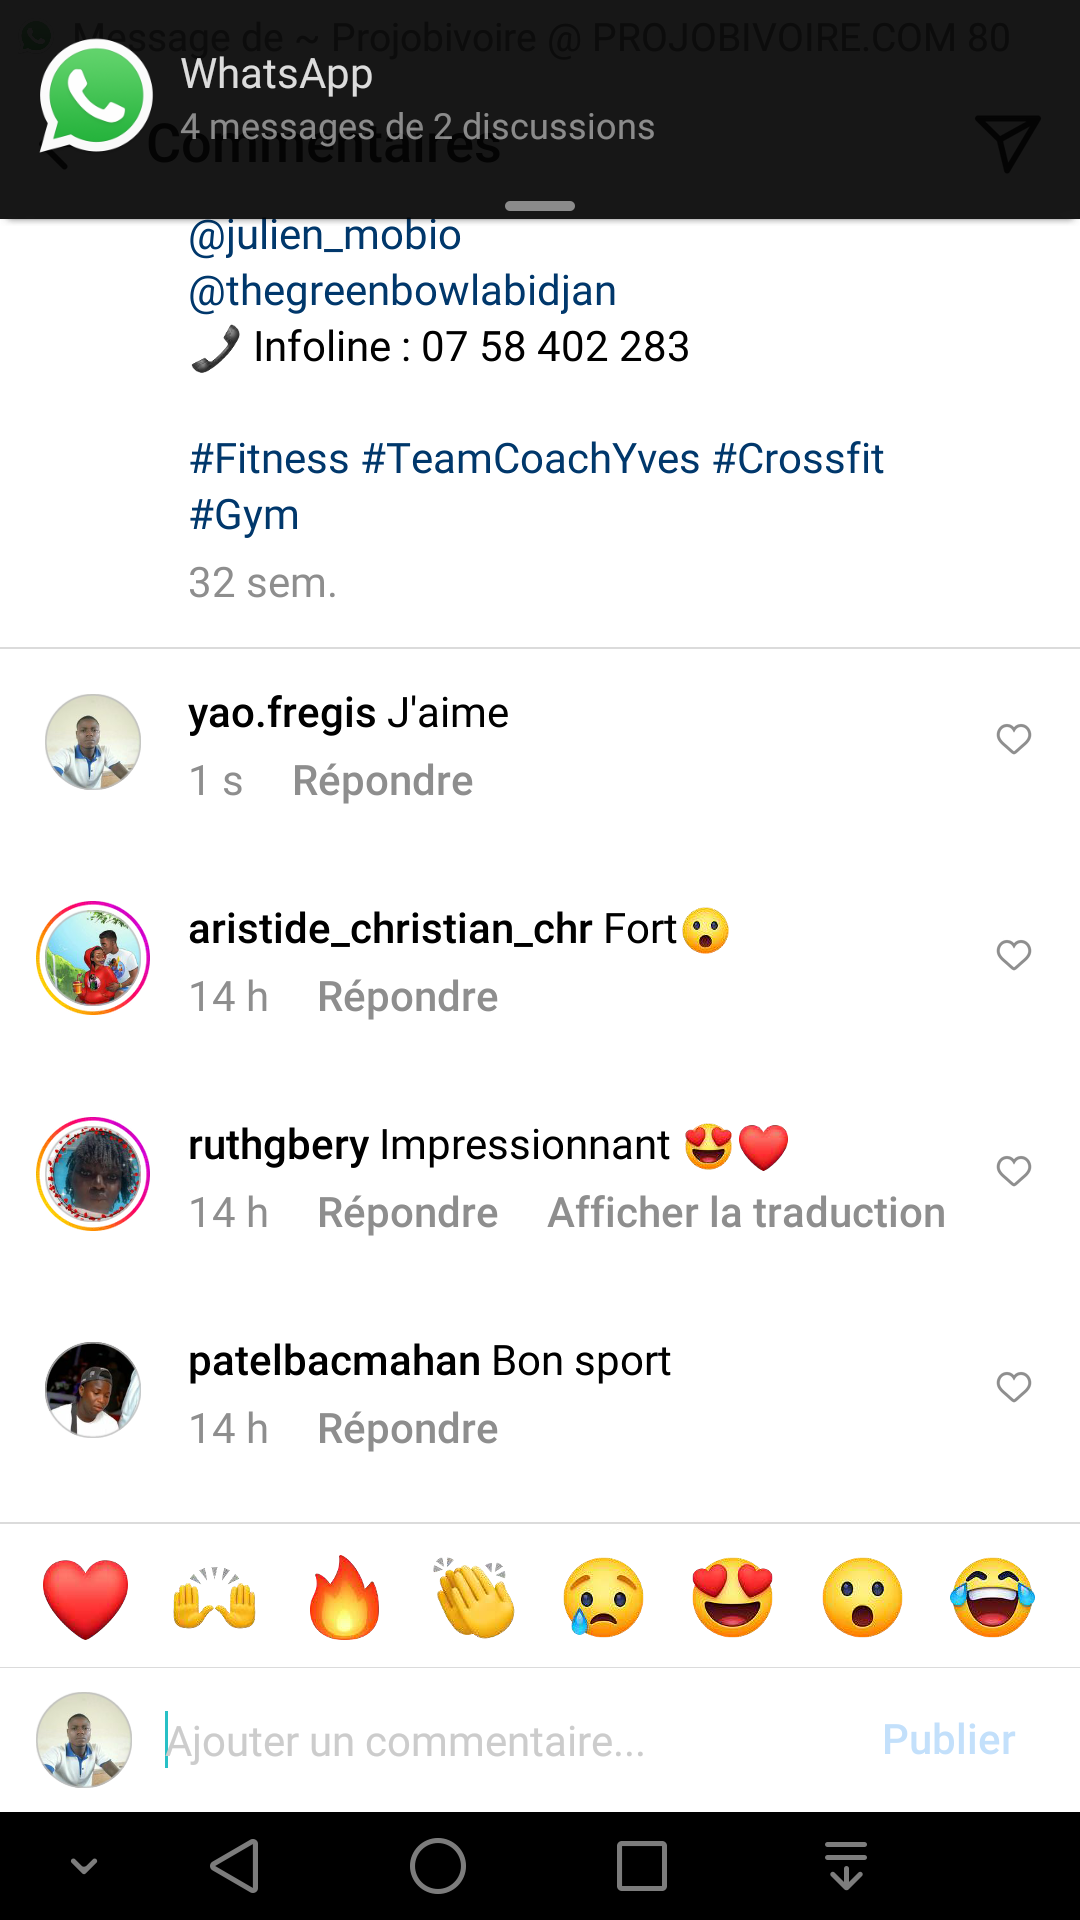The height and width of the screenshot is (1920, 1080).
Task: Pull the notification drag handle
Action: click(x=540, y=206)
